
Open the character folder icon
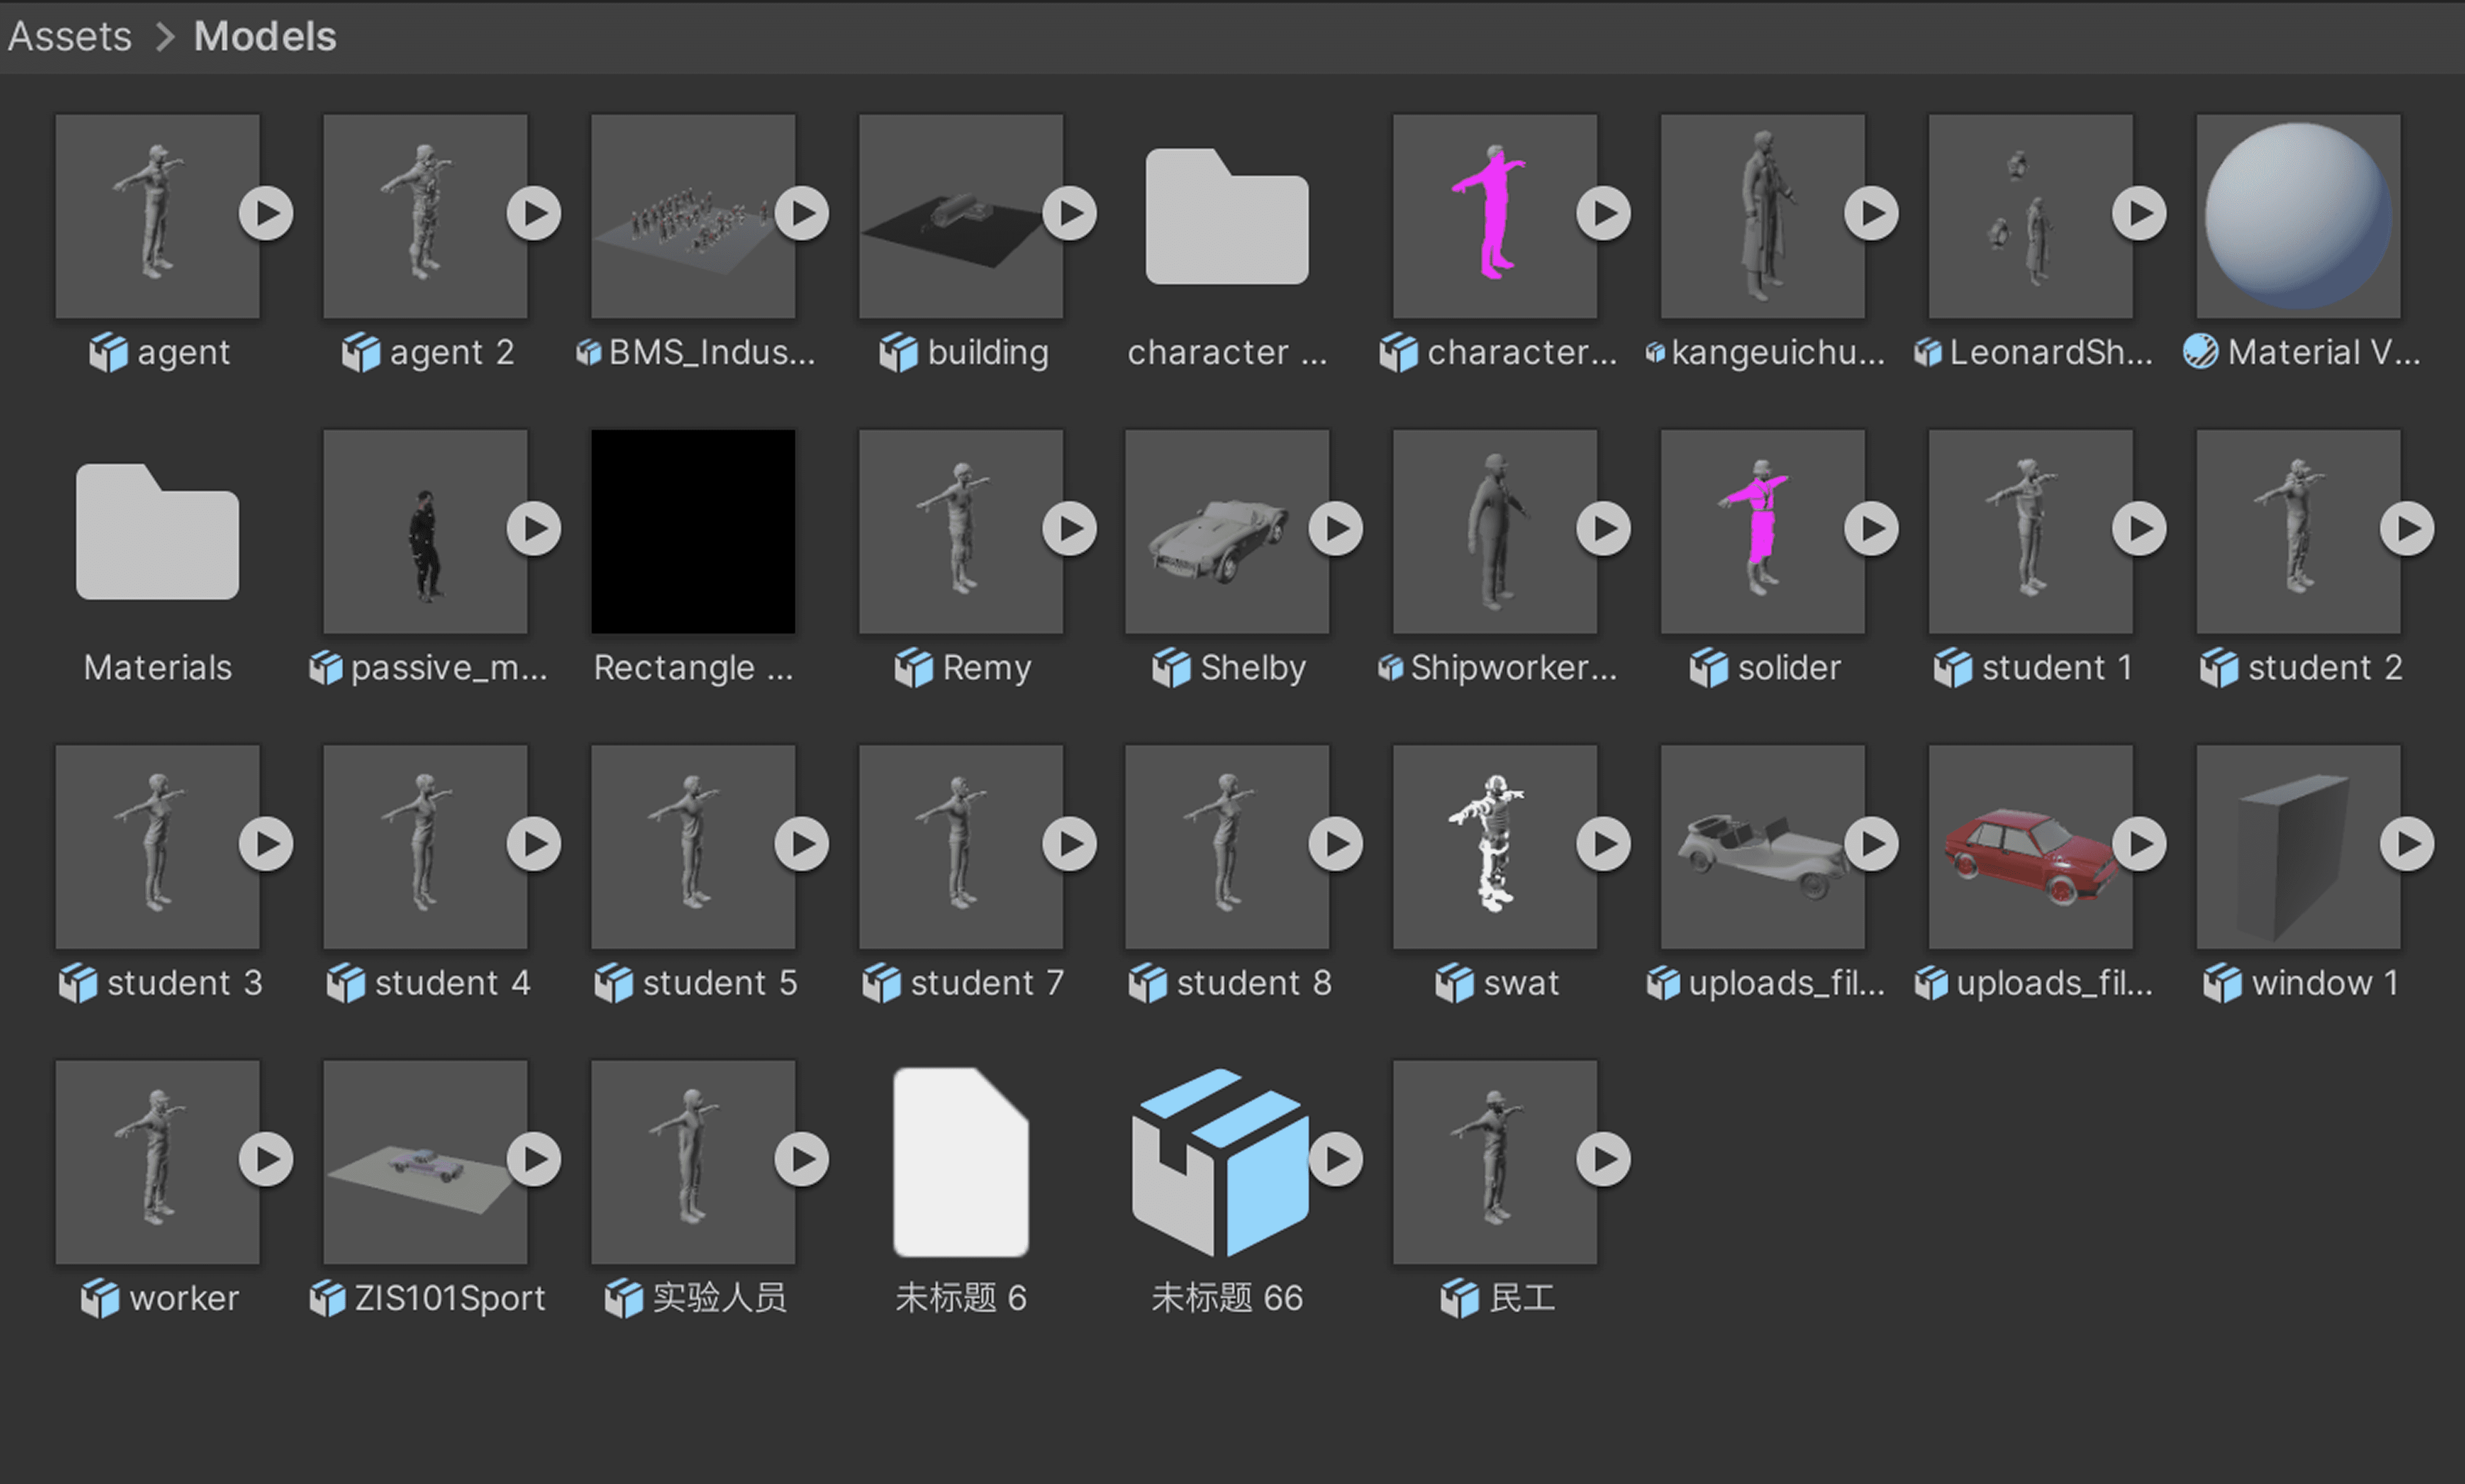pyautogui.click(x=1227, y=216)
